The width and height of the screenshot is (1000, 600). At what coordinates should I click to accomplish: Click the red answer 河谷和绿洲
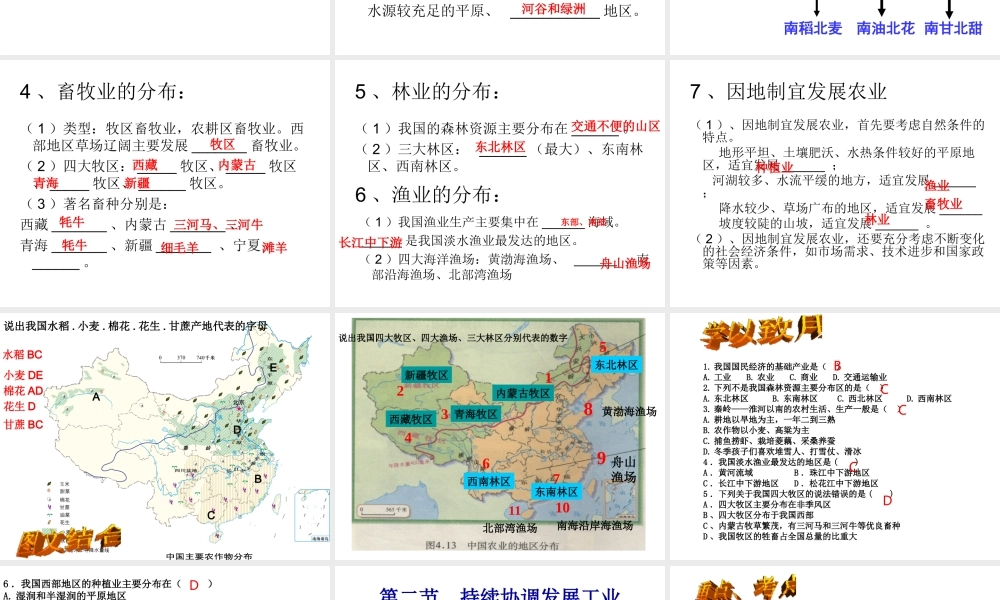pos(553,9)
